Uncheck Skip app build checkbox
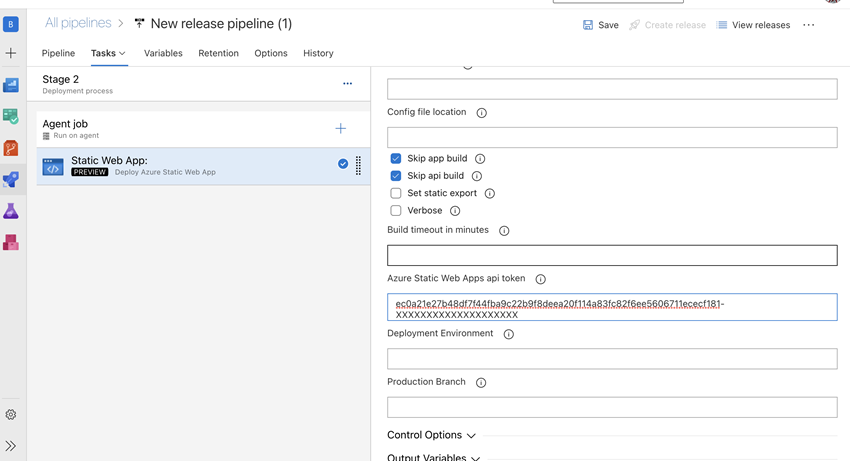 pyautogui.click(x=396, y=158)
